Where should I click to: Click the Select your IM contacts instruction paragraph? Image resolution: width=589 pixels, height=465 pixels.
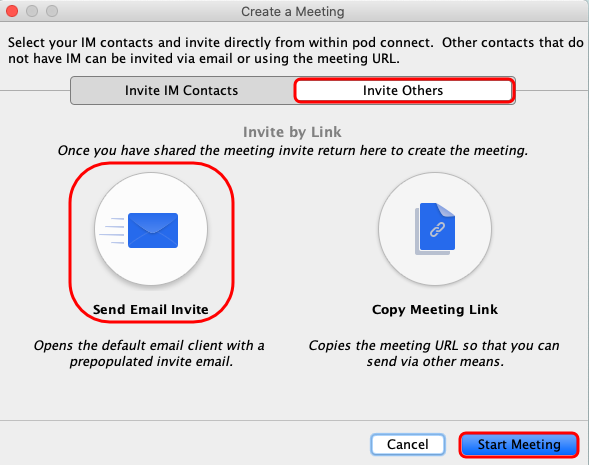pos(296,50)
